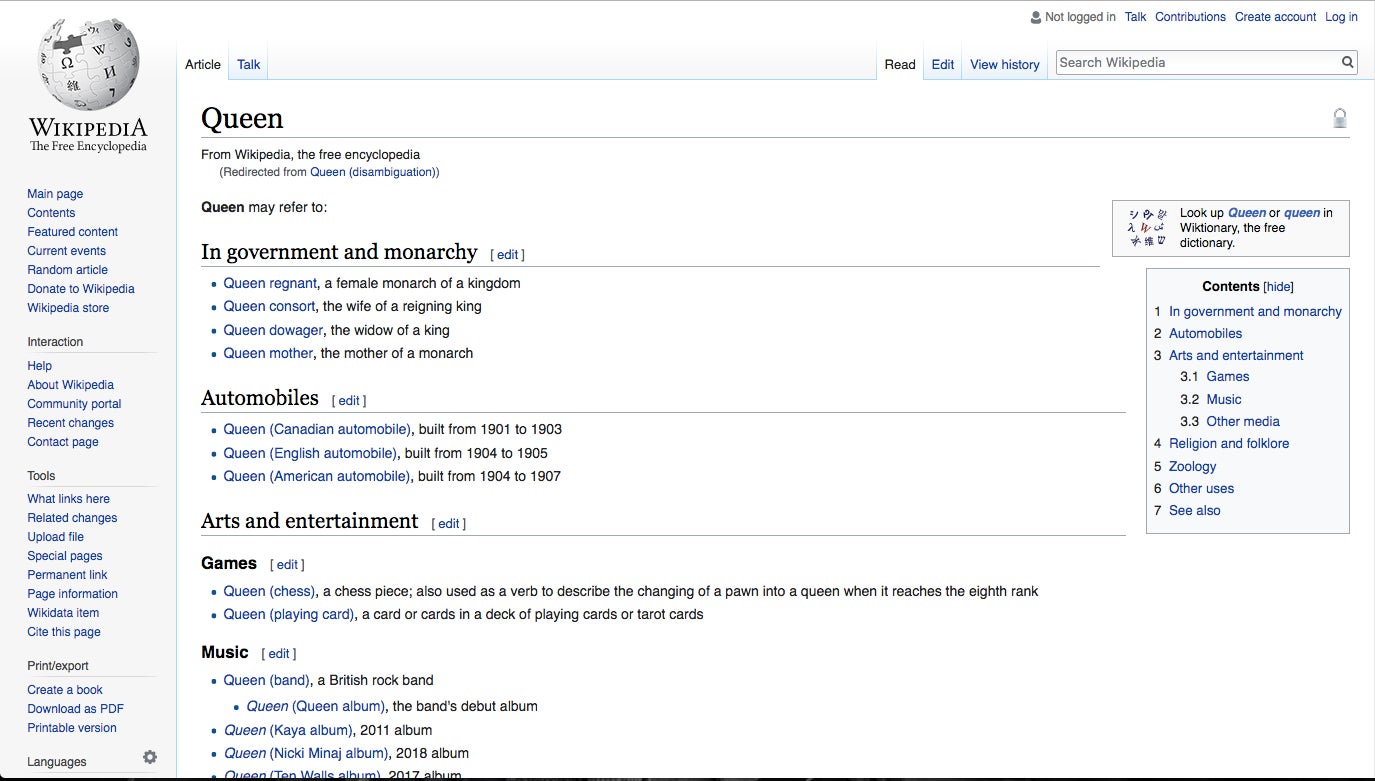1375x781 pixels.
Task: Open the Edit tab
Action: point(943,64)
